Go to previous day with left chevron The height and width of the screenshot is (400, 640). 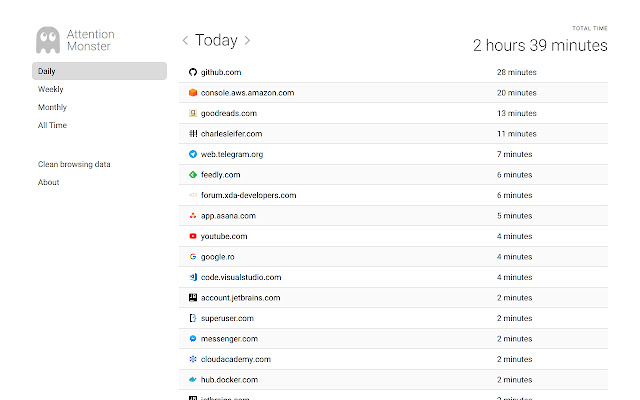[185, 40]
